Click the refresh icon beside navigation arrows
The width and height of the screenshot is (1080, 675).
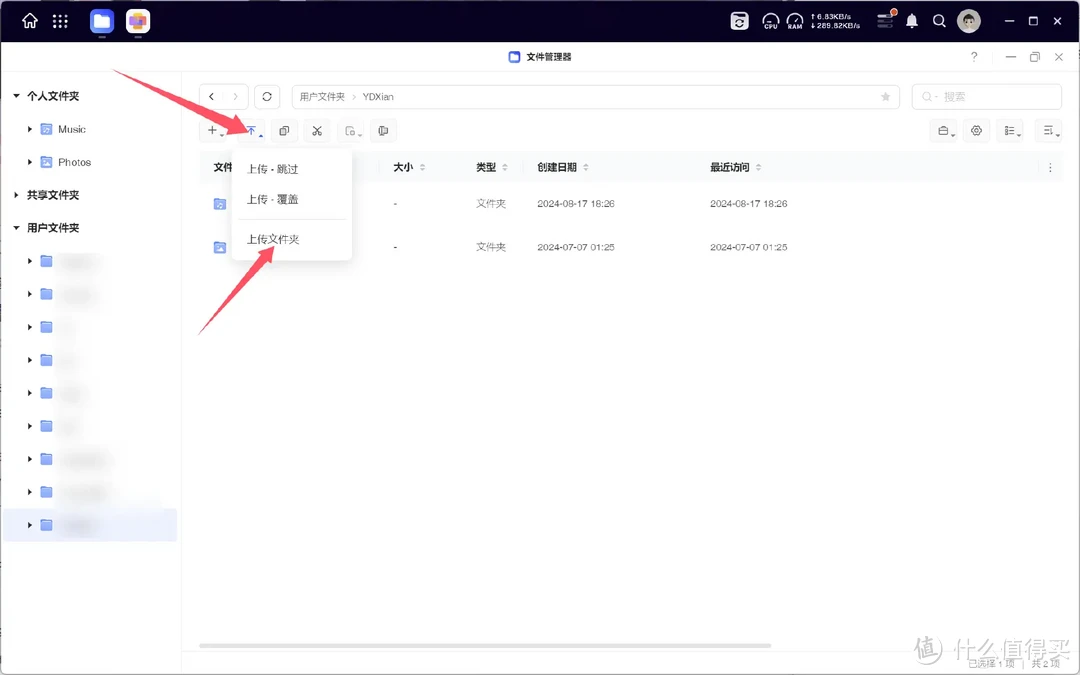click(x=265, y=96)
